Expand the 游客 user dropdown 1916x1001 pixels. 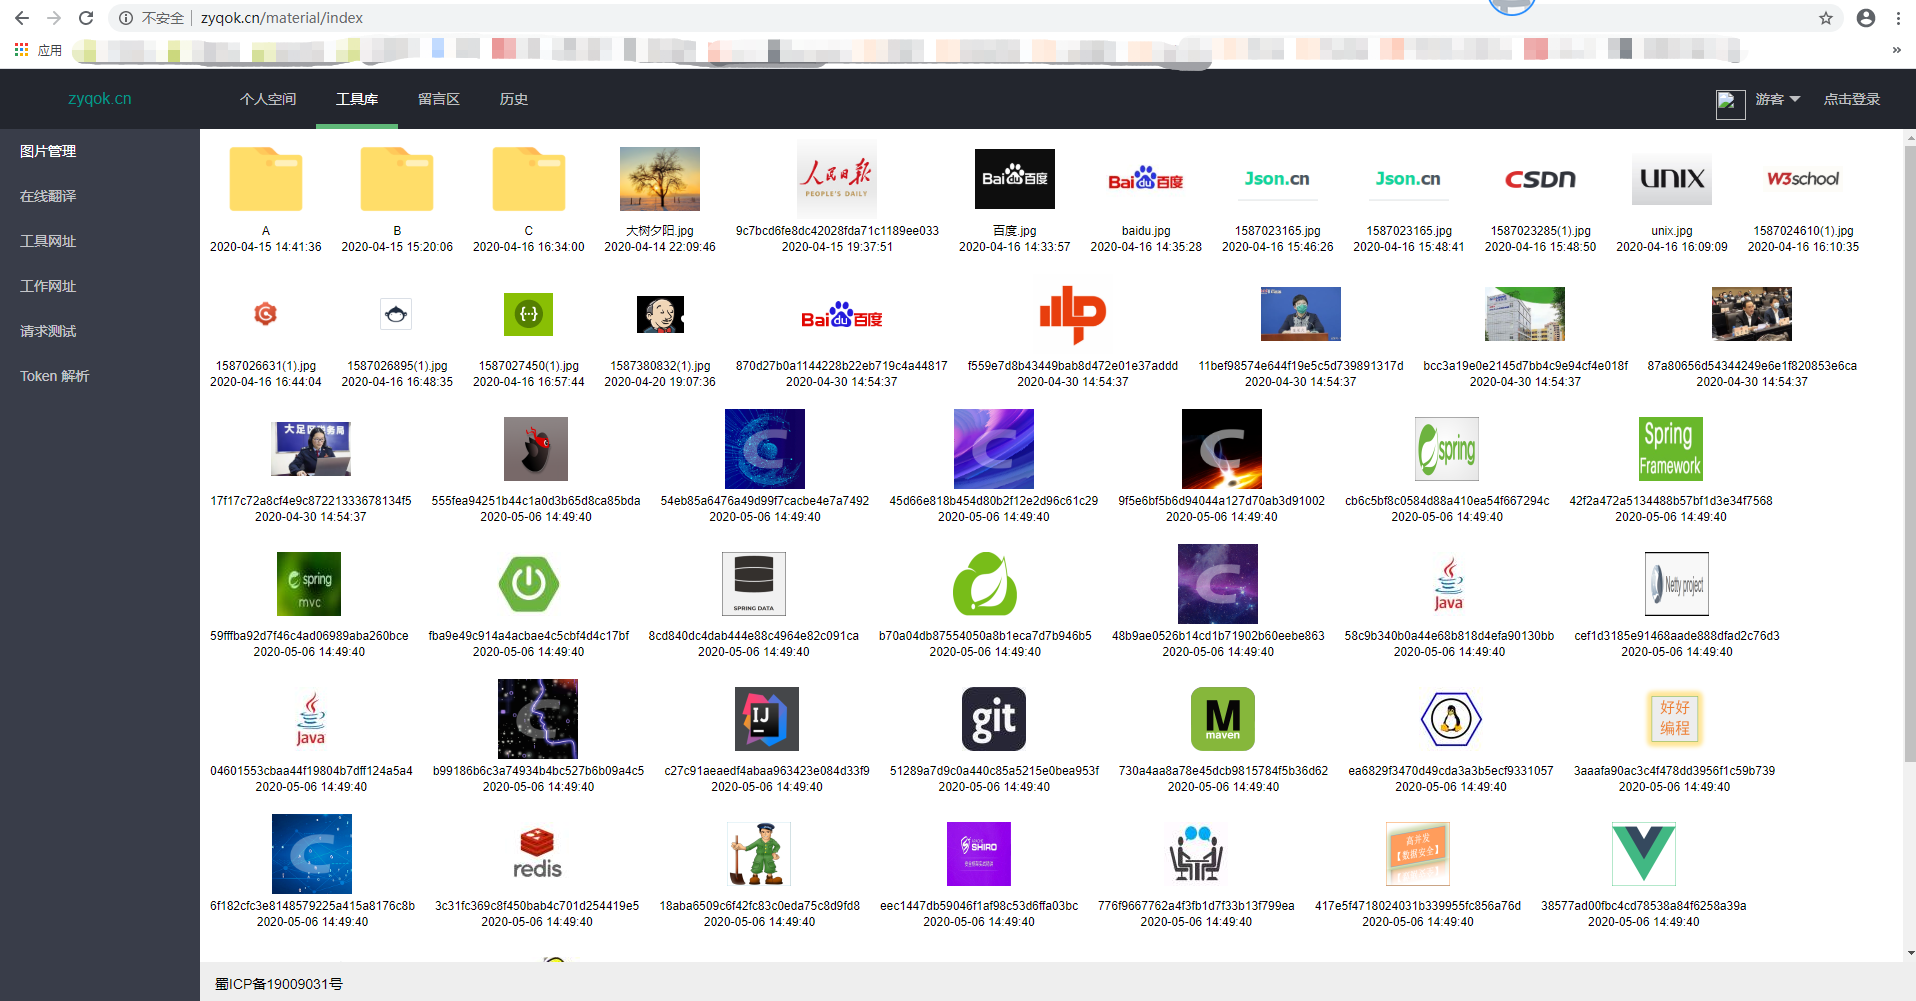[x=1777, y=99]
